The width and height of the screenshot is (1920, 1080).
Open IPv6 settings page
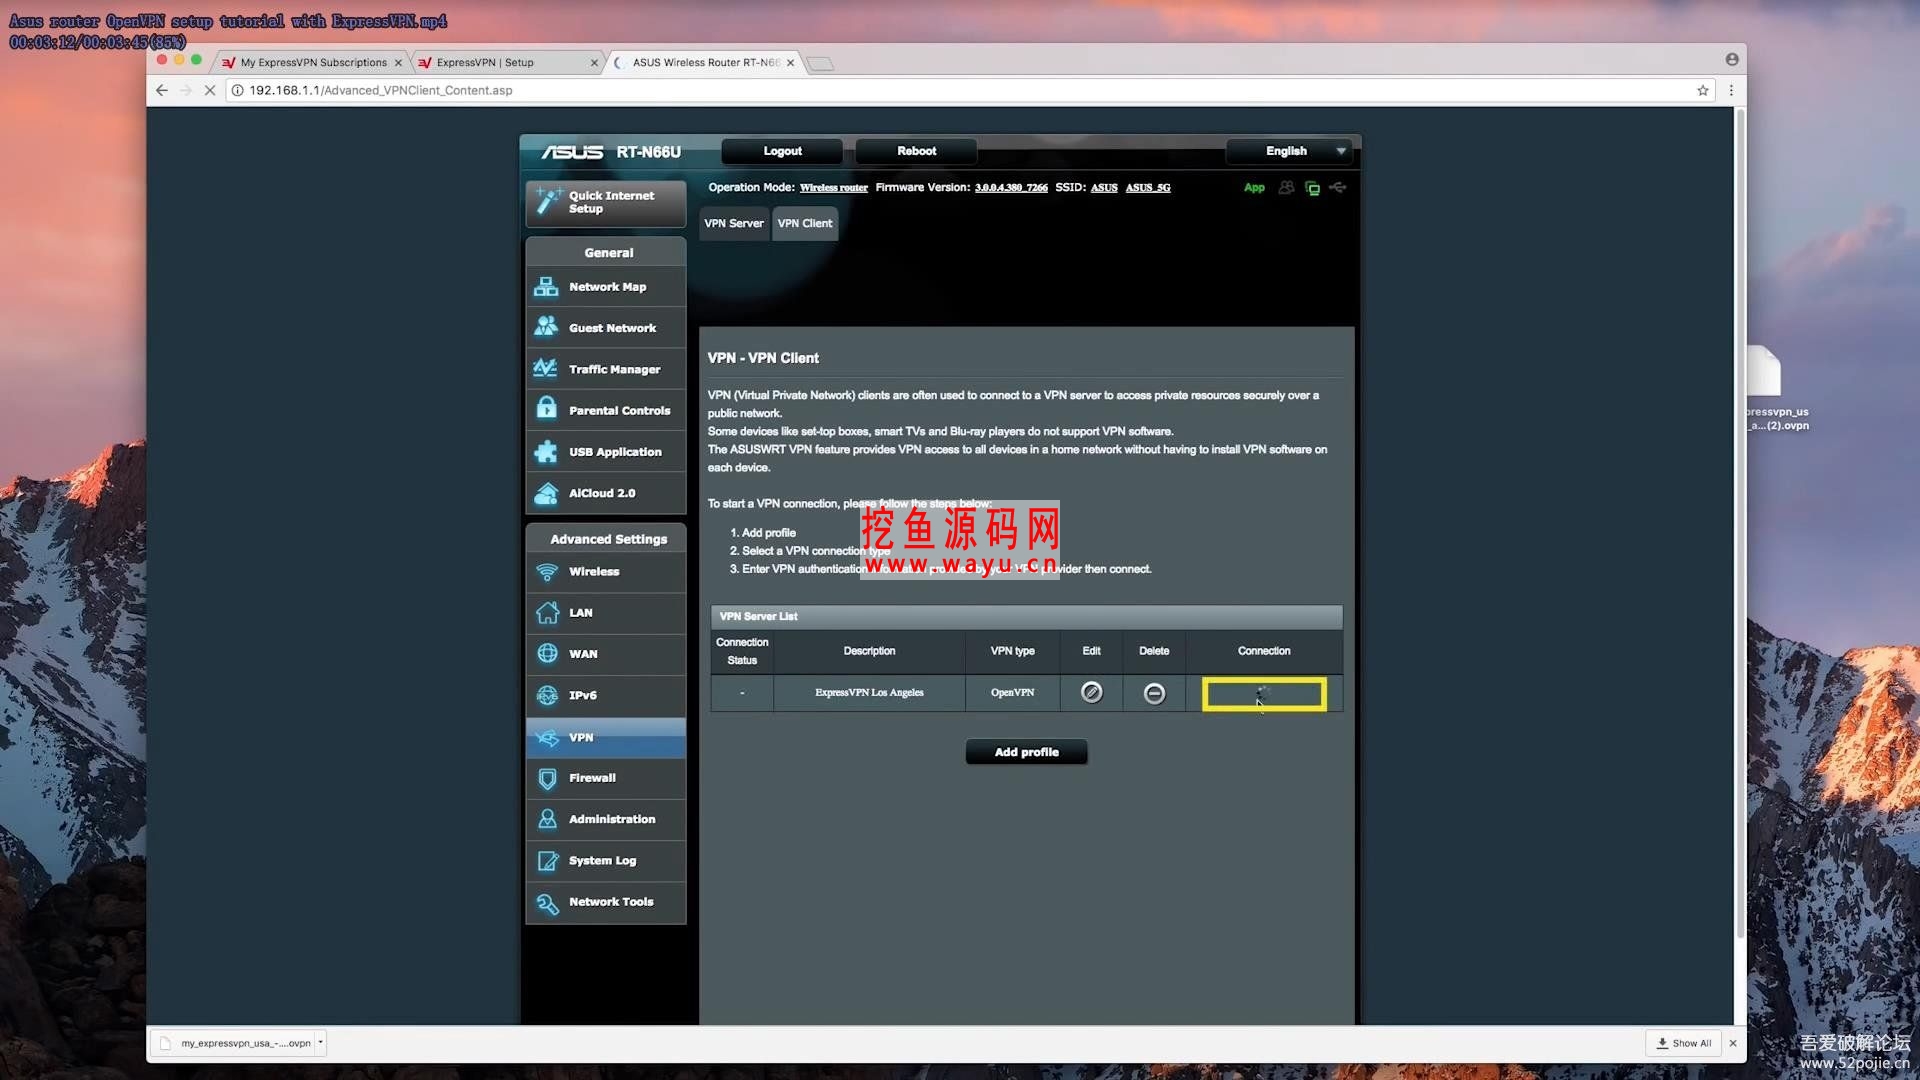605,695
